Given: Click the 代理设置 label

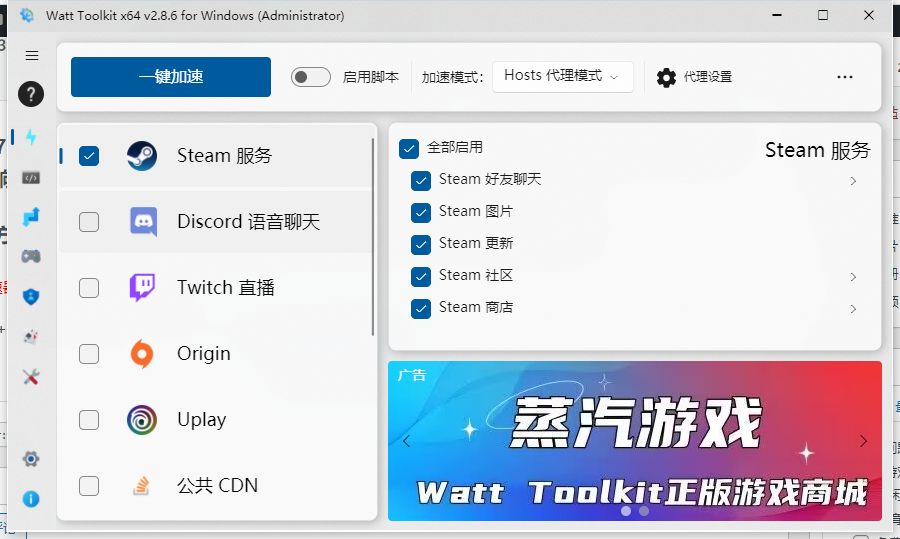Looking at the screenshot, I should (708, 77).
